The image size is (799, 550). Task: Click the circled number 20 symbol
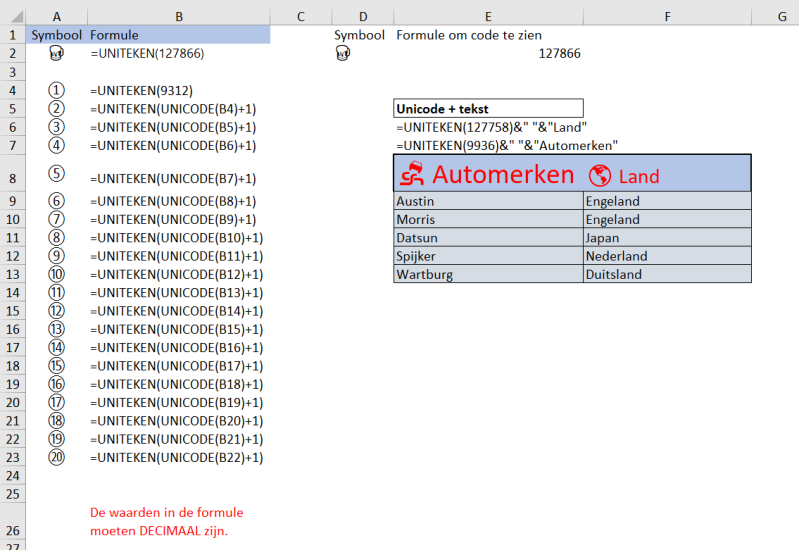tap(56, 457)
